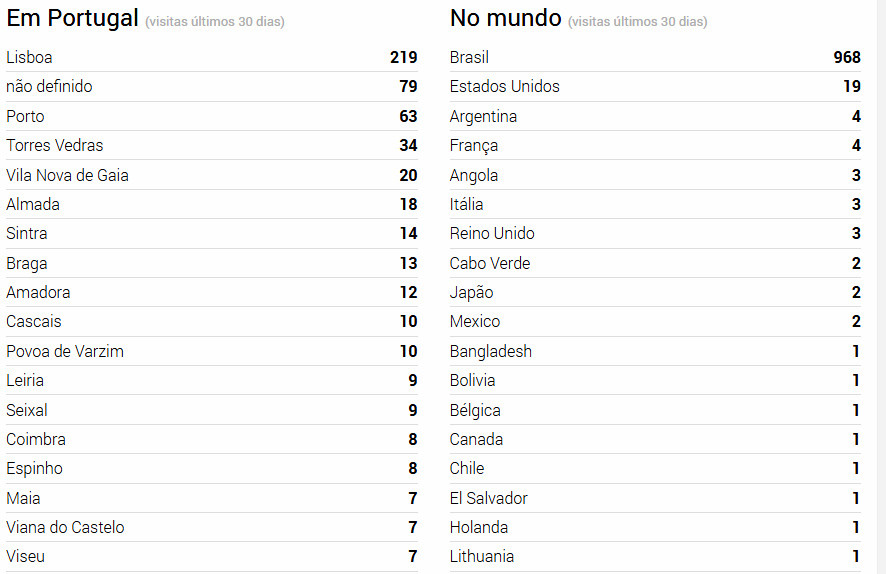886x574 pixels.
Task: Click the Torres Vedras row
Action: click(55, 146)
